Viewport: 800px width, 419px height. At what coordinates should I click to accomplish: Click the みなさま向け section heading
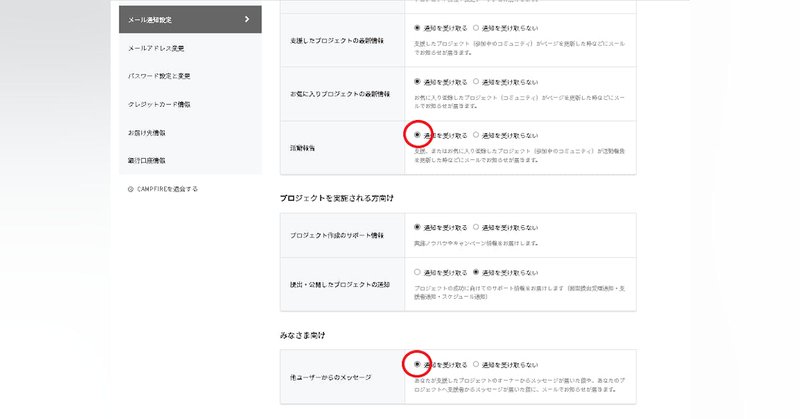coord(303,335)
